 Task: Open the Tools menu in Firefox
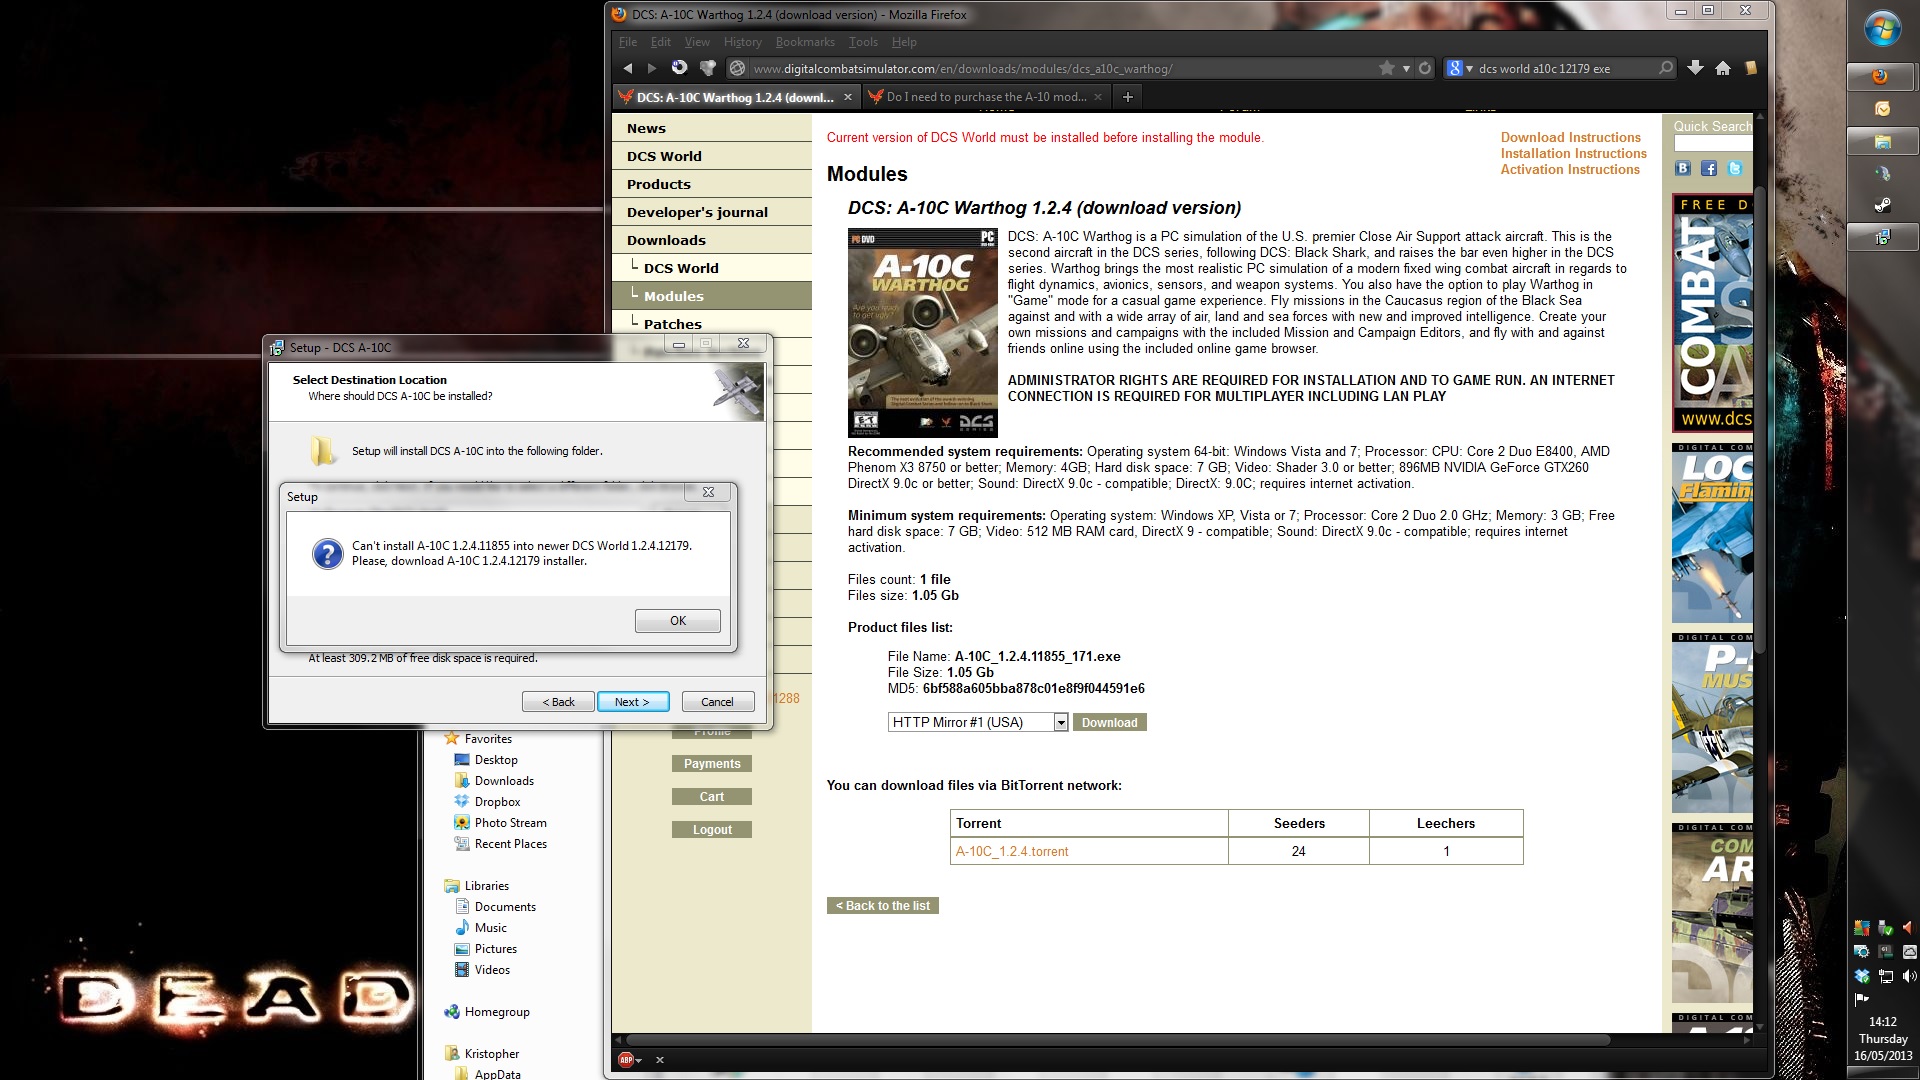863,42
